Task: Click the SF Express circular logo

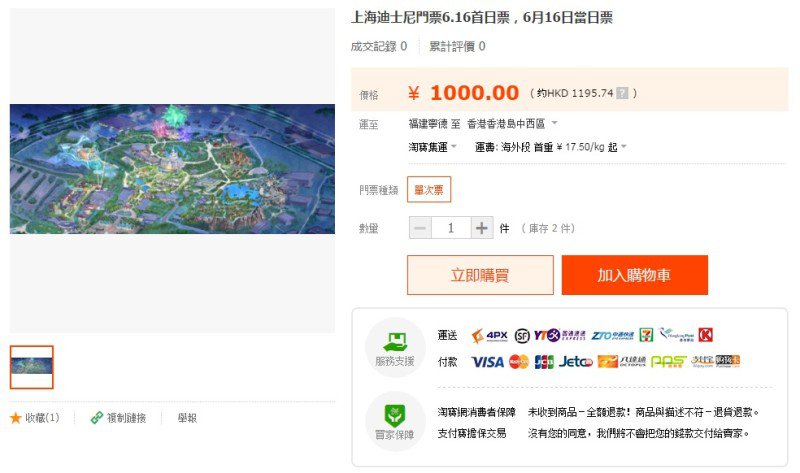Action: pyautogui.click(x=522, y=335)
